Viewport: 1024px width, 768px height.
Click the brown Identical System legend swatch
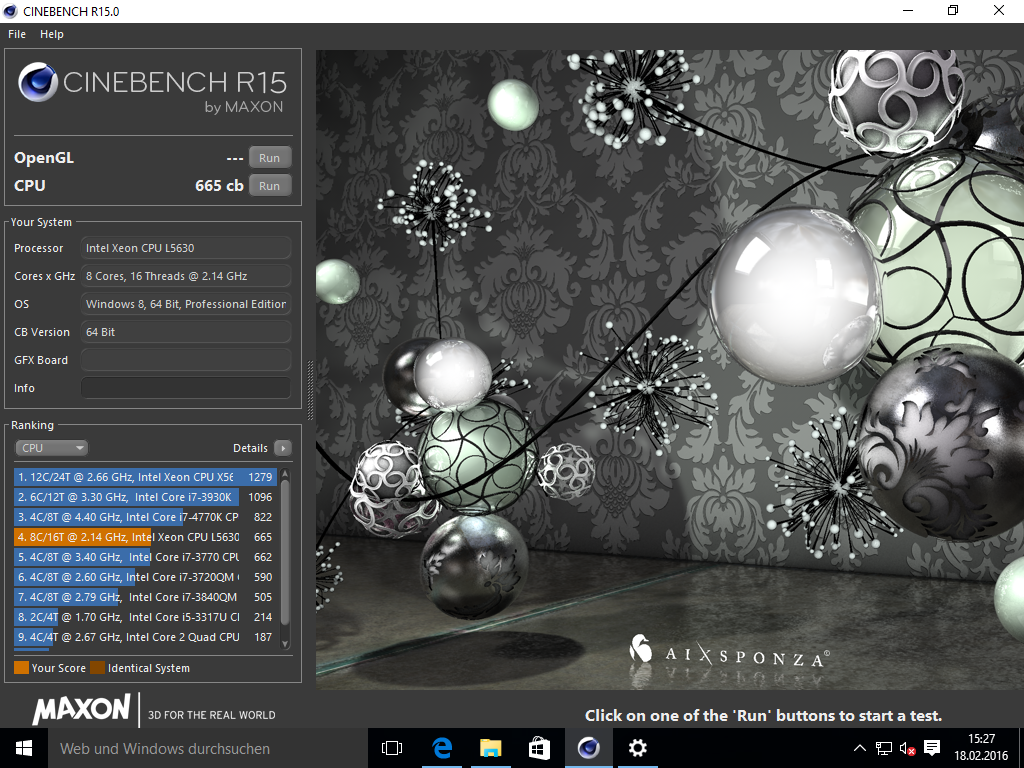(97, 667)
